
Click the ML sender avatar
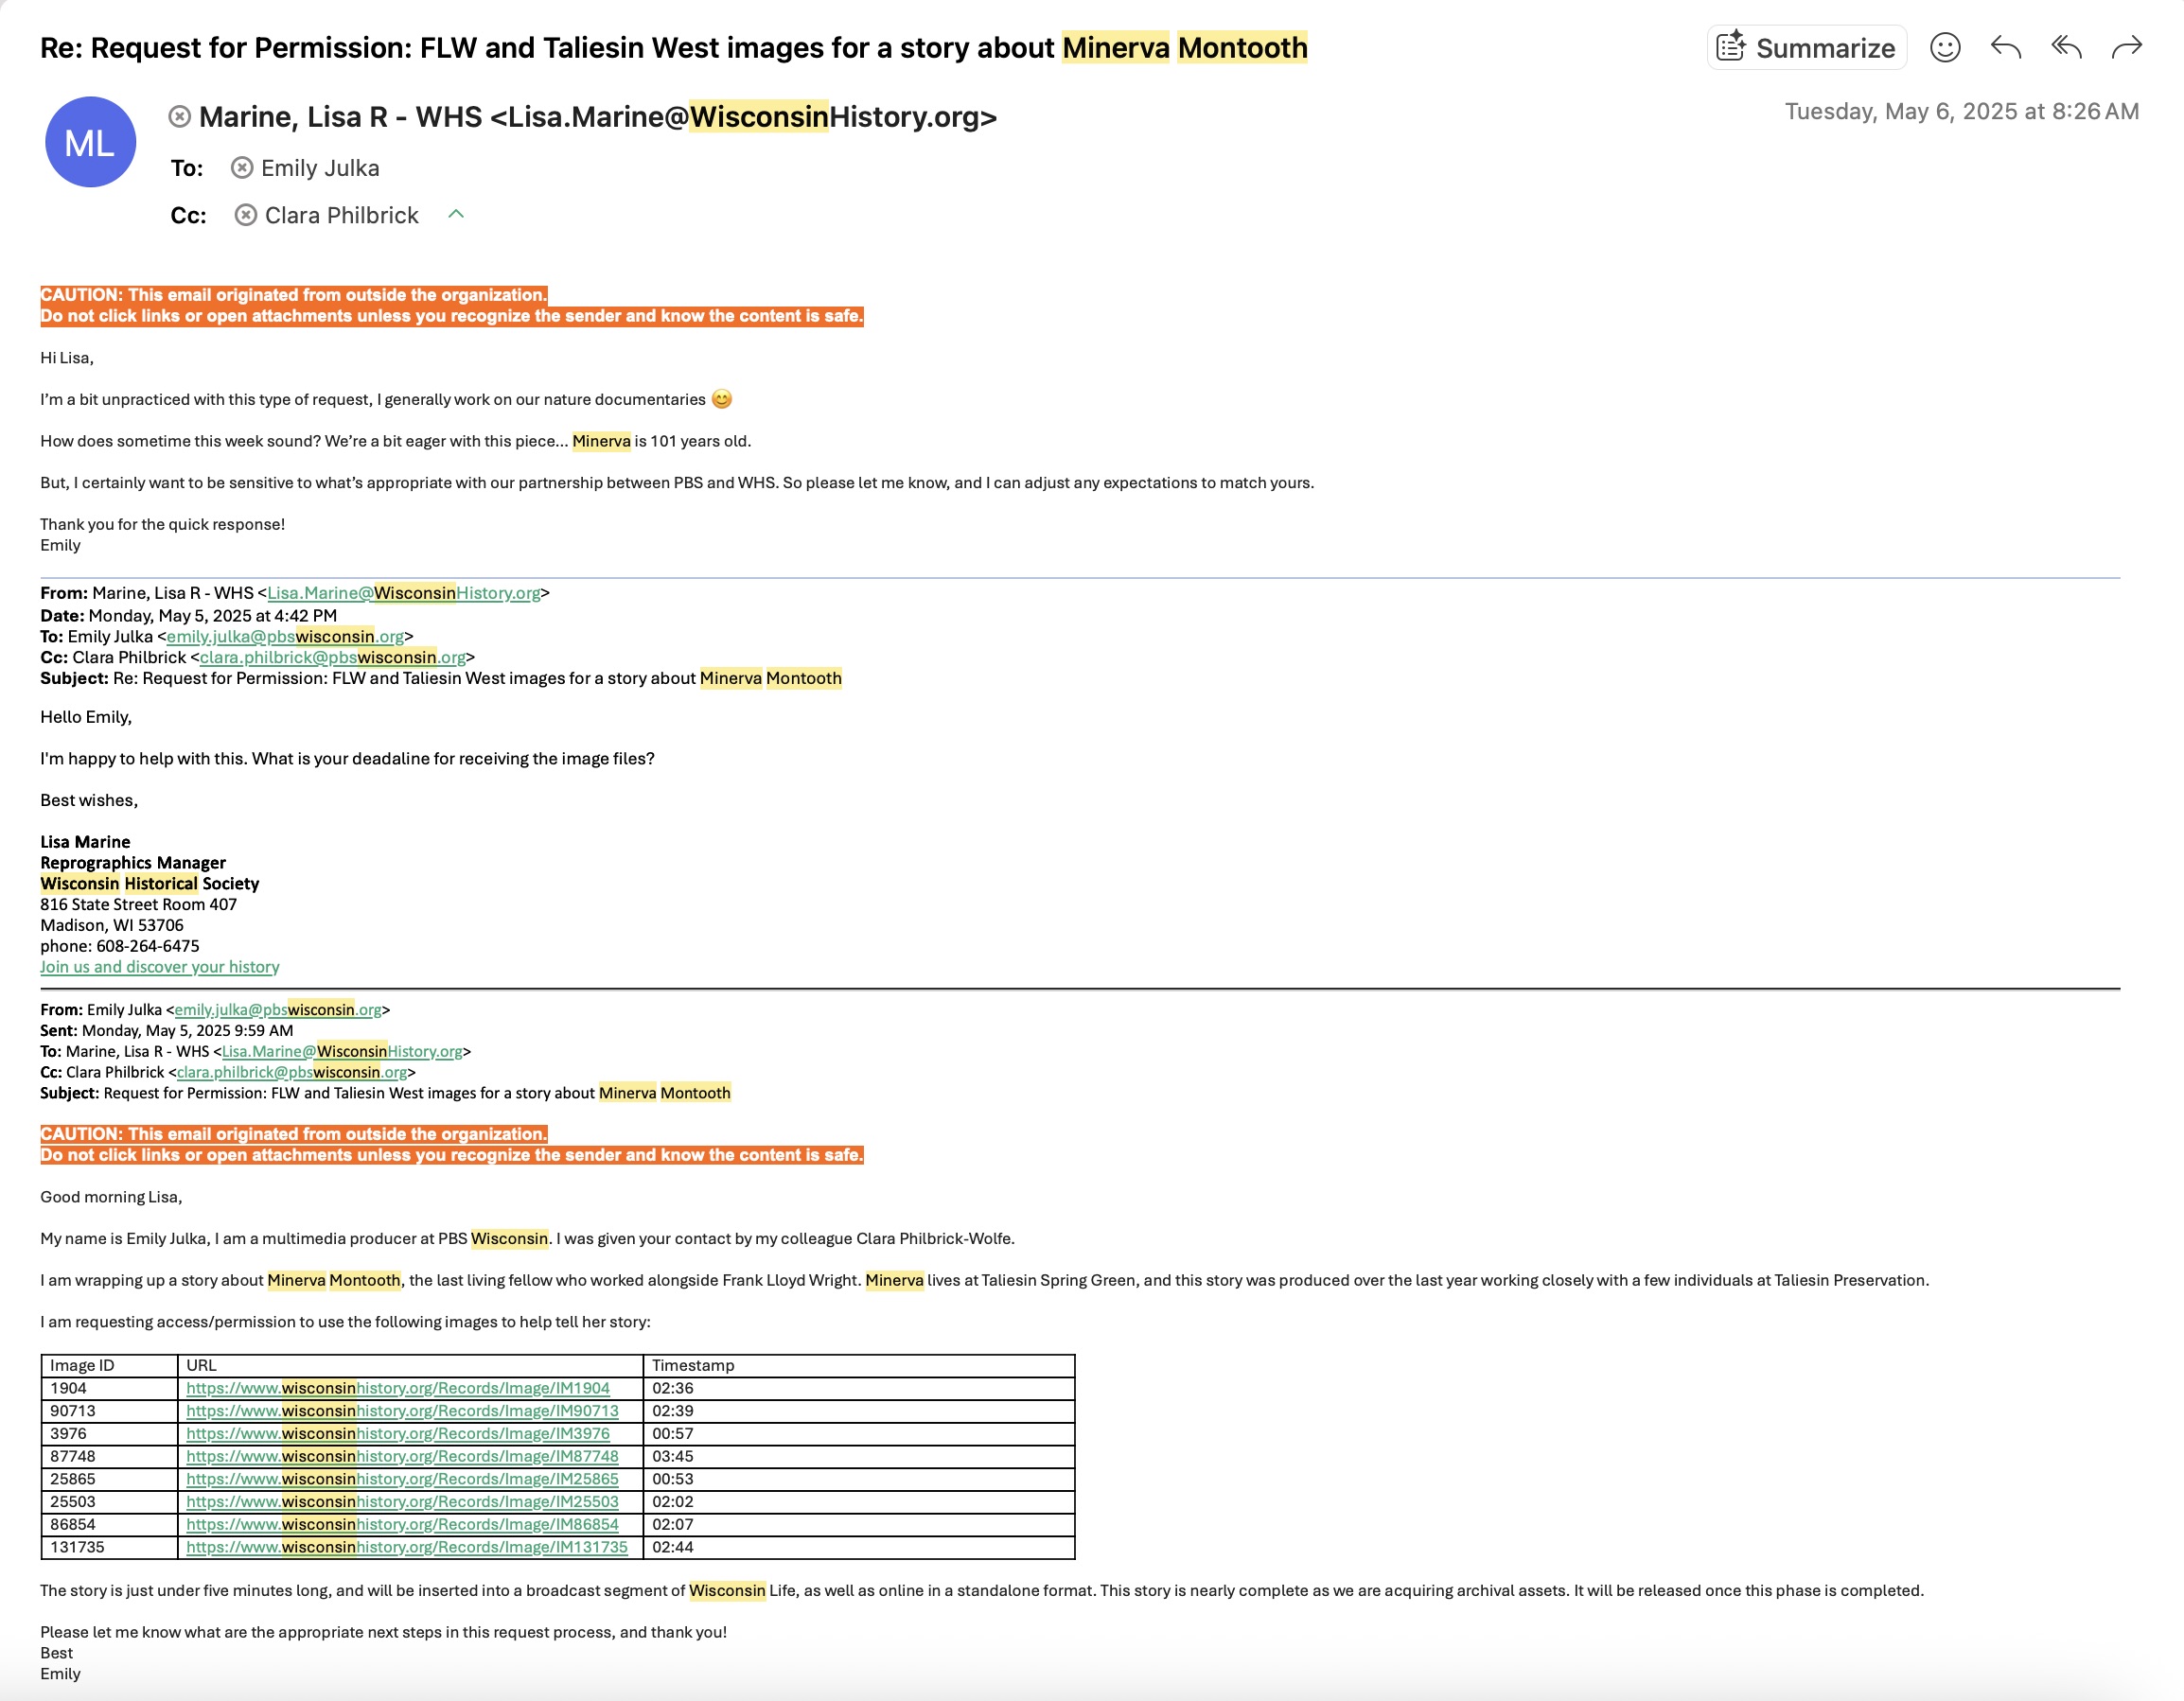(90, 142)
